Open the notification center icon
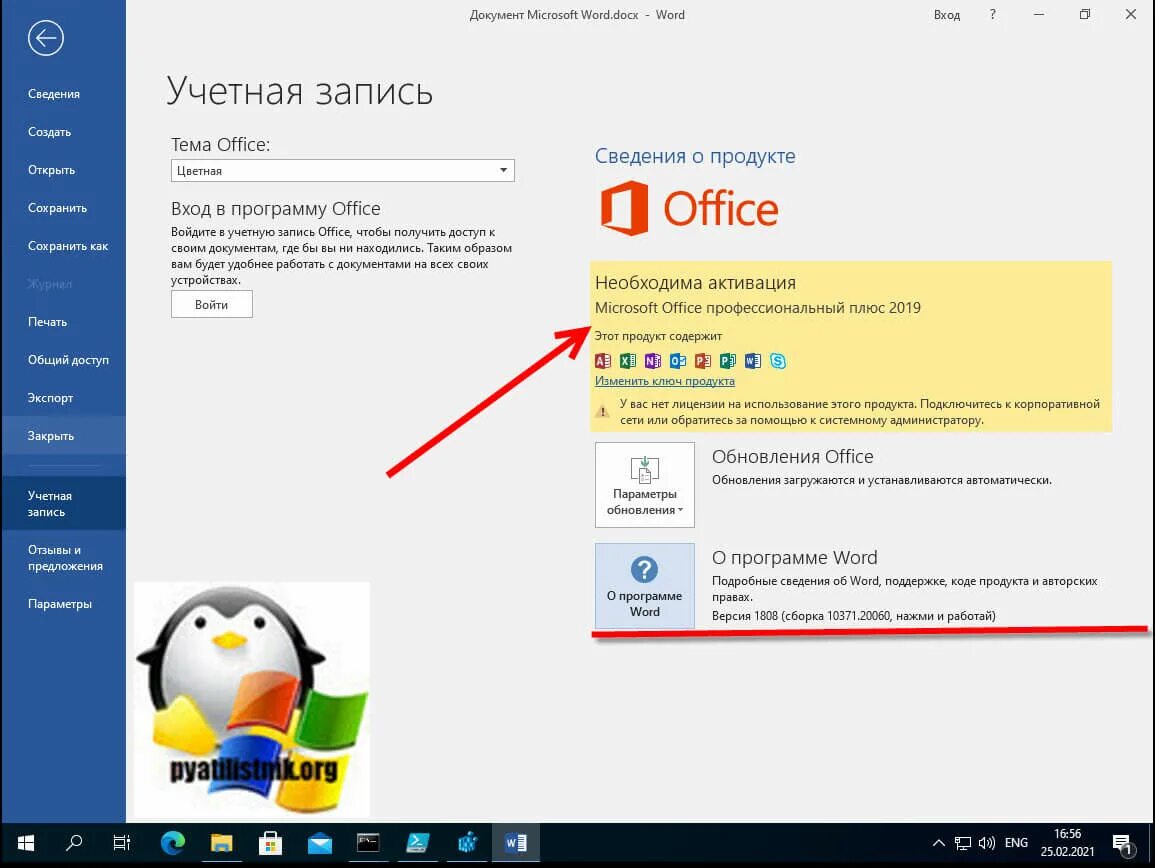Screen dimensions: 1155x868 tap(1123, 844)
